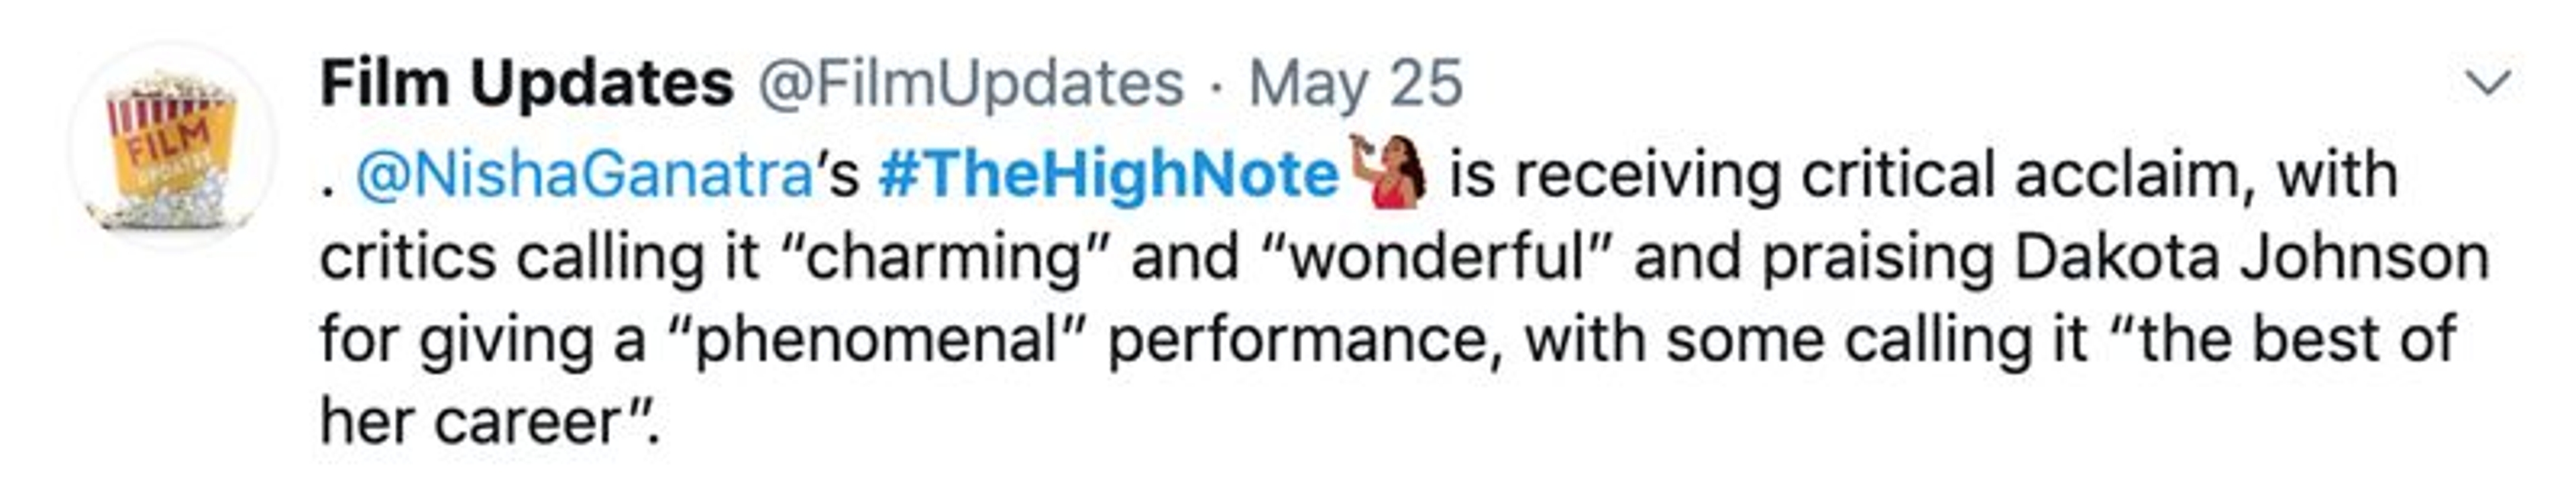Open the @NishaGanatra mention link
This screenshot has height=490, width=2576.
[x=585, y=175]
